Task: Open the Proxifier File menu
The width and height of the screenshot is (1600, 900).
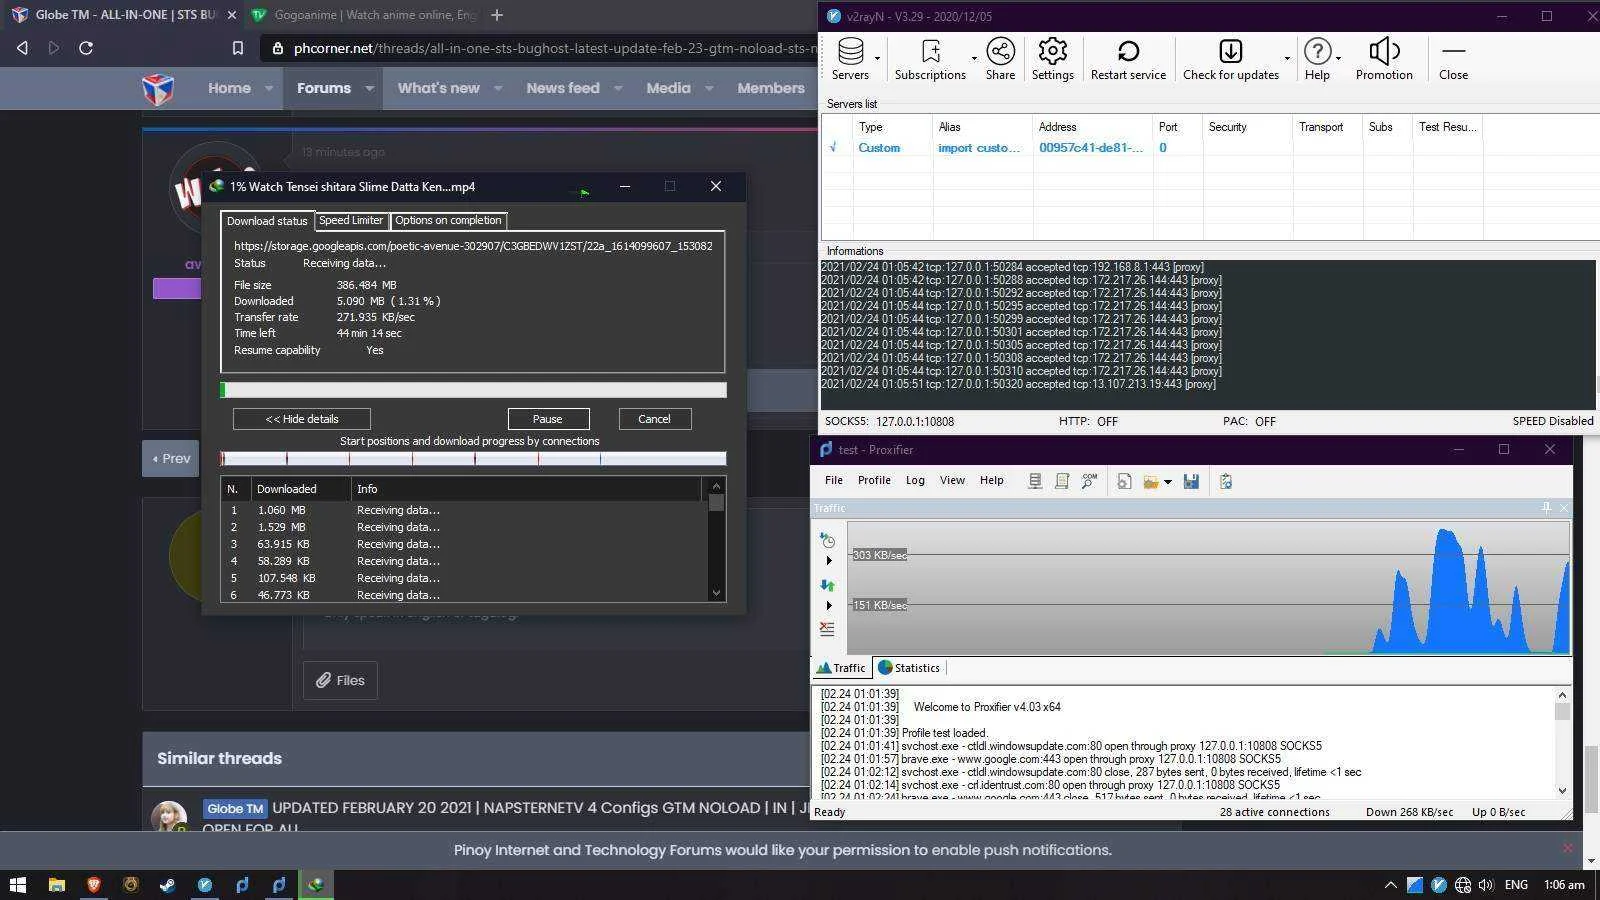Action: 834,480
